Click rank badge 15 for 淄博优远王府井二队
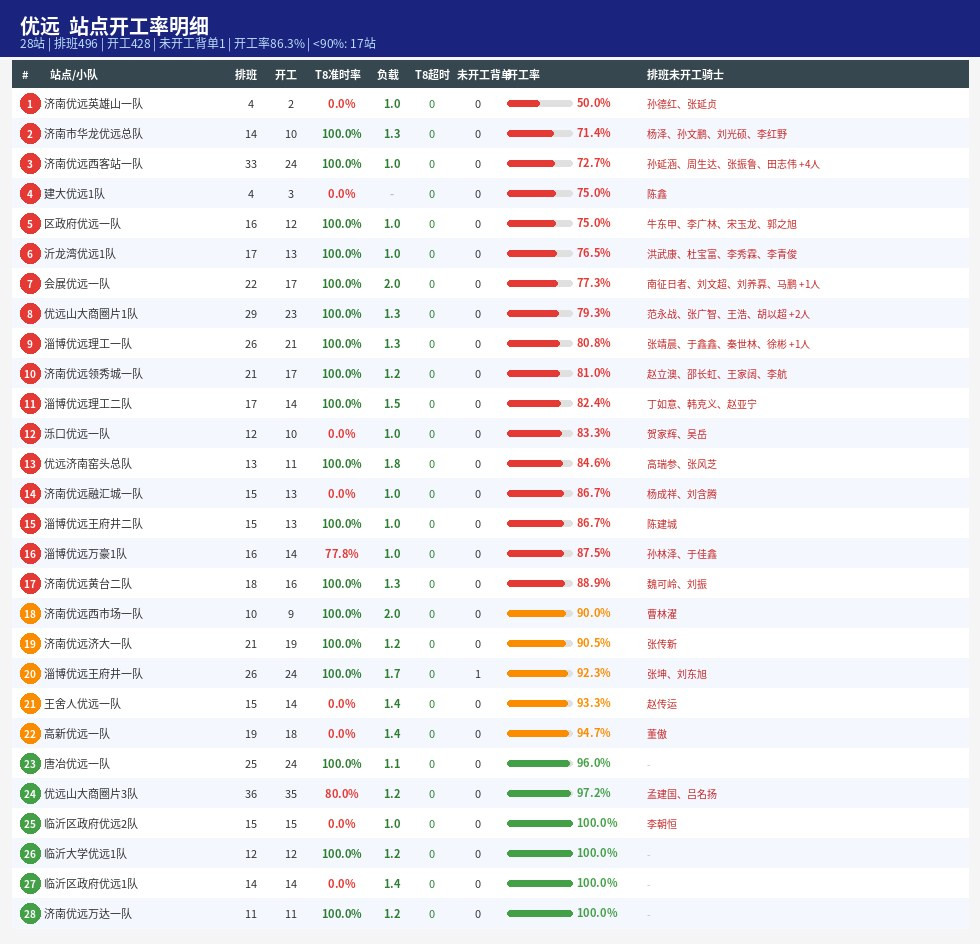Screen dimensions: 980x944 pos(29,524)
